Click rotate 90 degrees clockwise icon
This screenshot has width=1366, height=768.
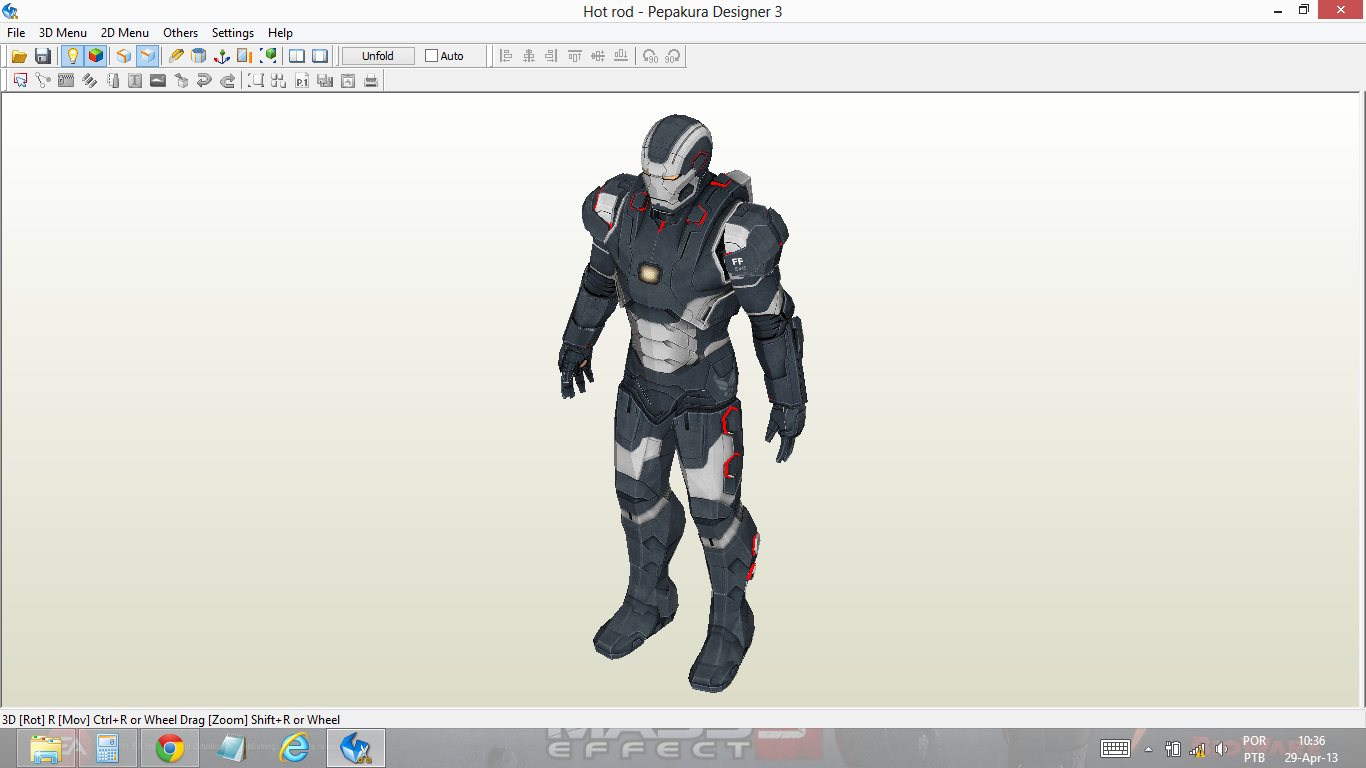coord(673,56)
